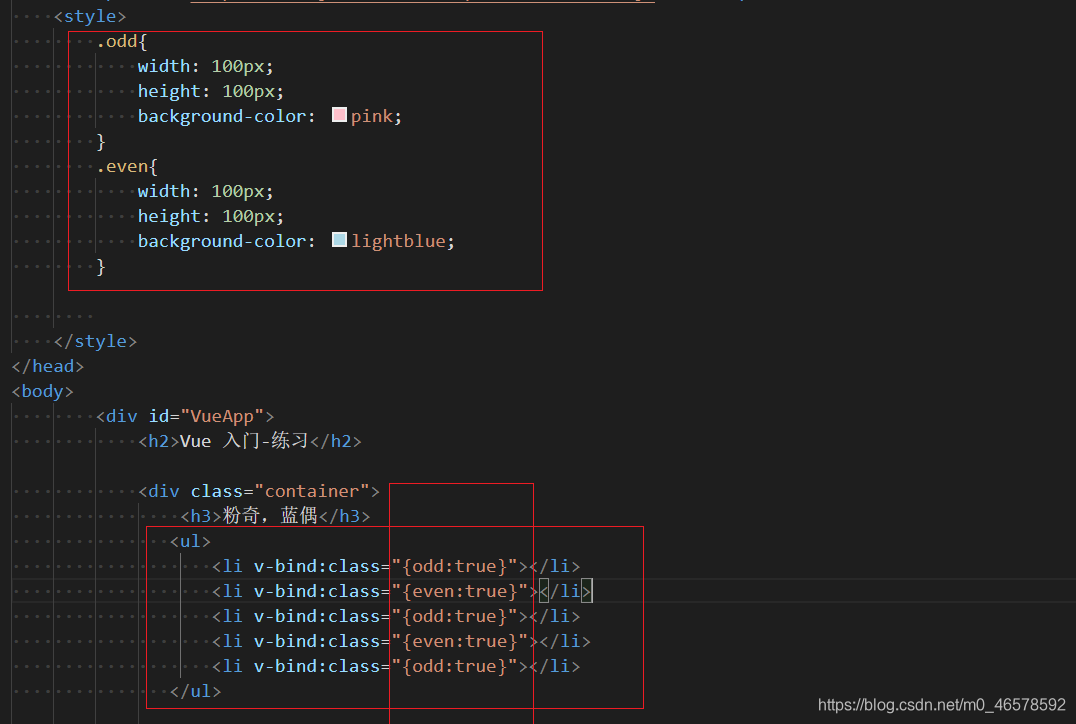Click the lightblue color swatch preview

coord(339,240)
